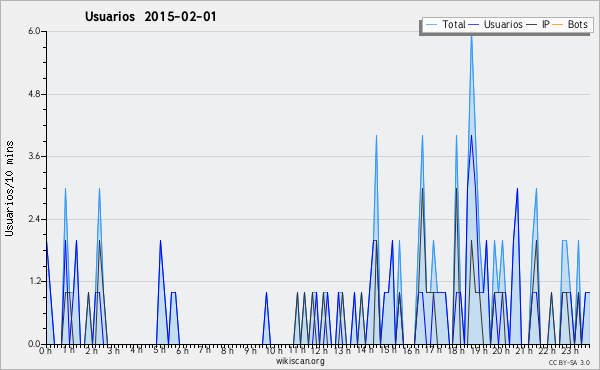The height and width of the screenshot is (370, 600).
Task: Click the 5 h label on x-axis
Action: pos(159,350)
